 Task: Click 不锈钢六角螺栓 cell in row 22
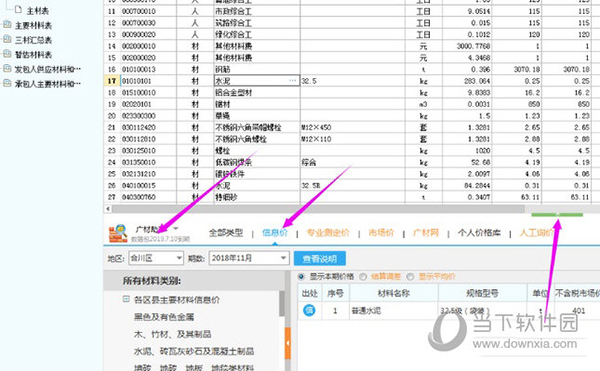coord(257,139)
